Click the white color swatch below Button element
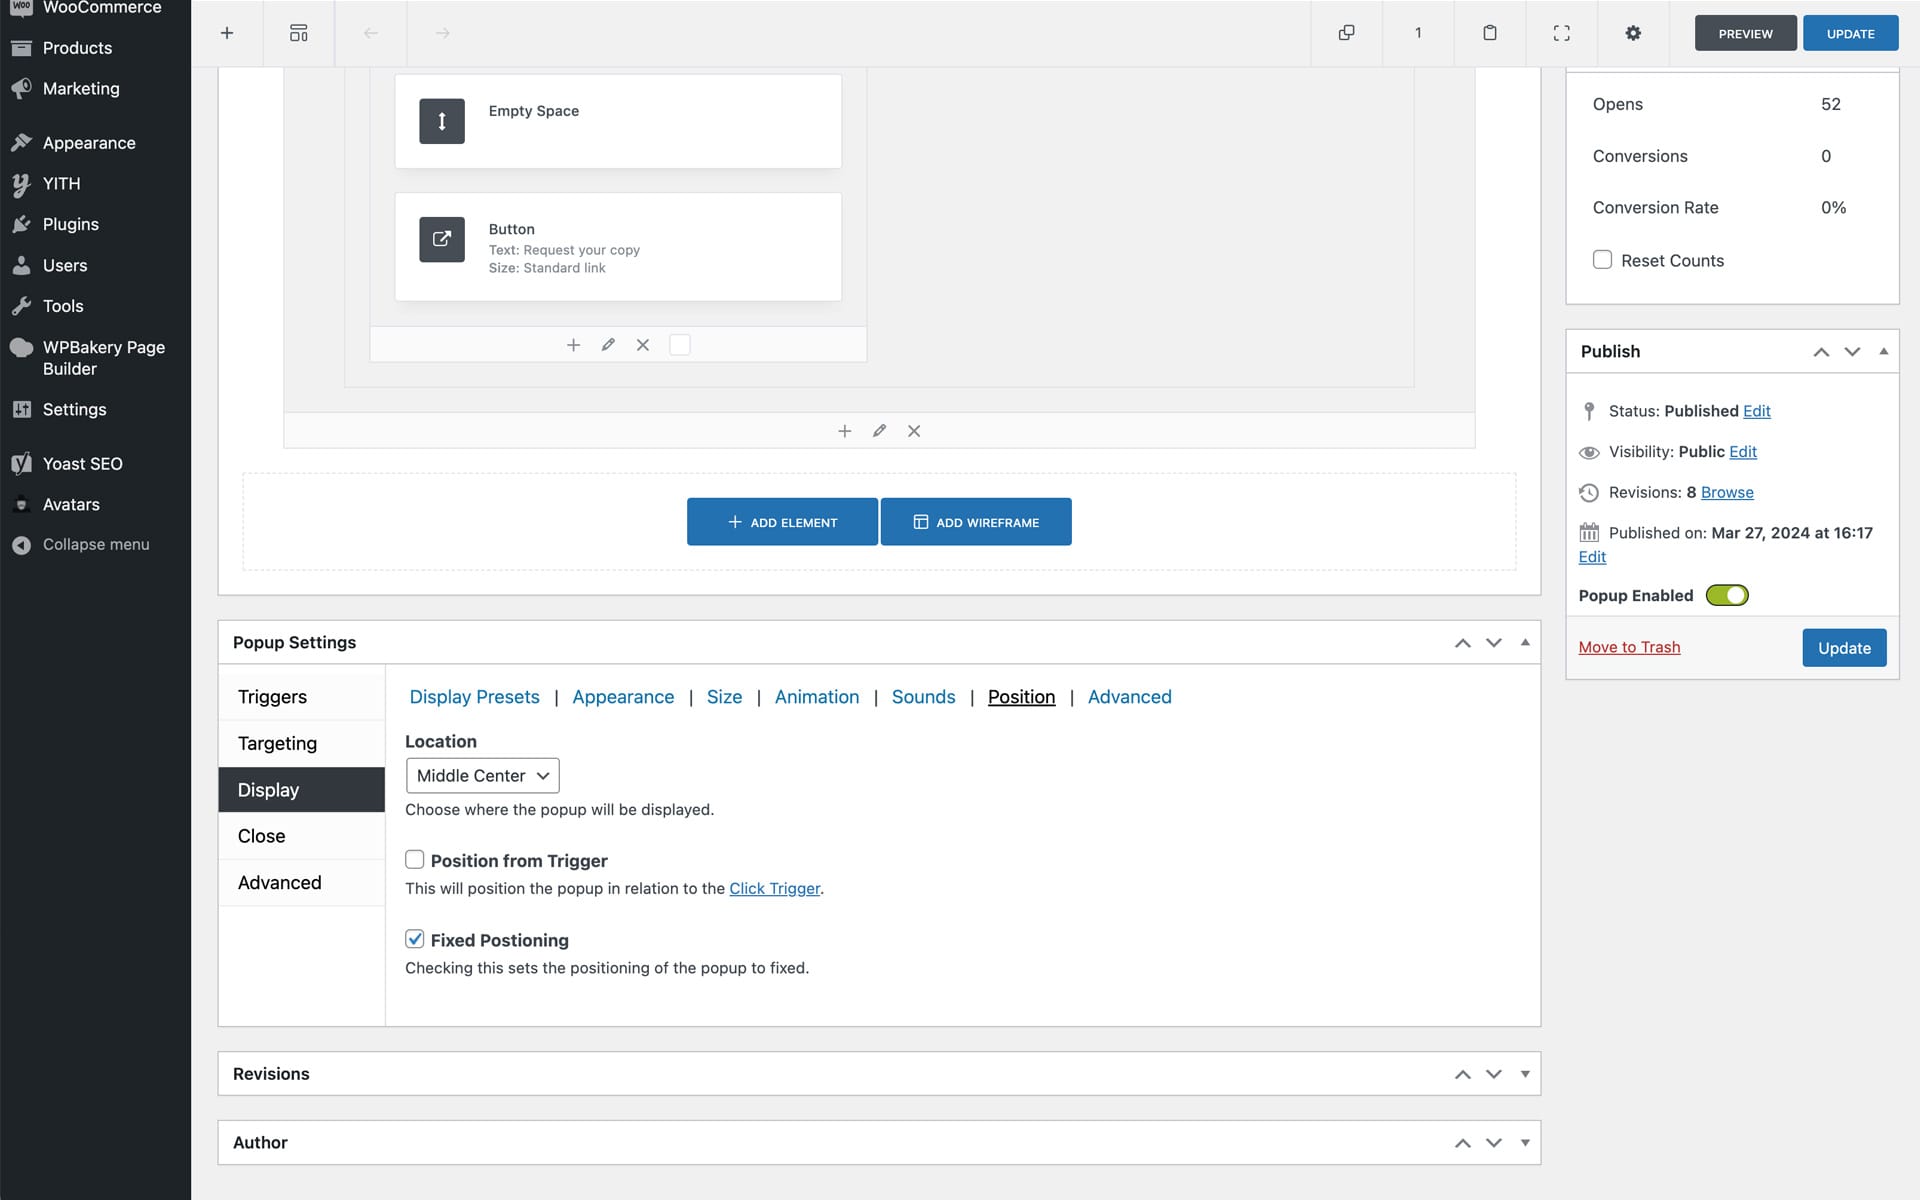Viewport: 1920px width, 1200px height. click(x=679, y=345)
